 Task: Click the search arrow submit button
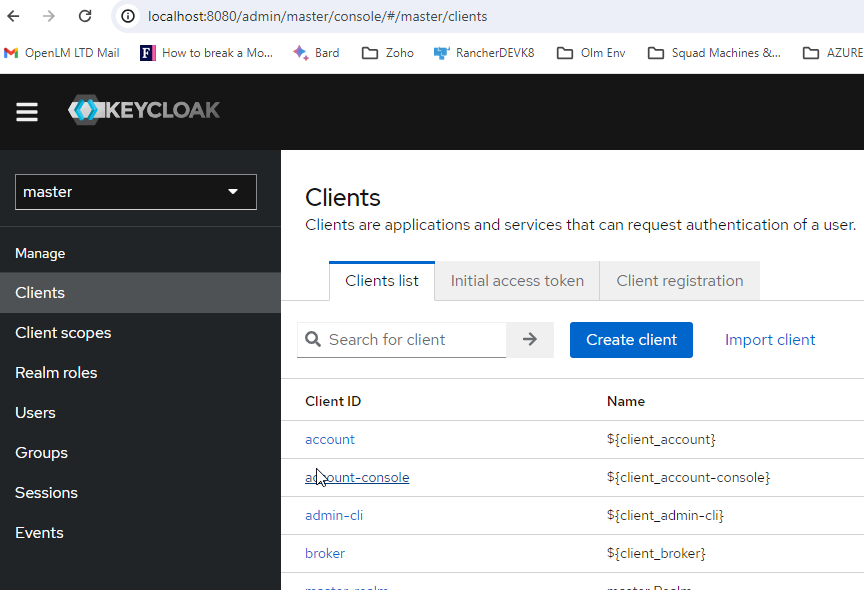530,340
